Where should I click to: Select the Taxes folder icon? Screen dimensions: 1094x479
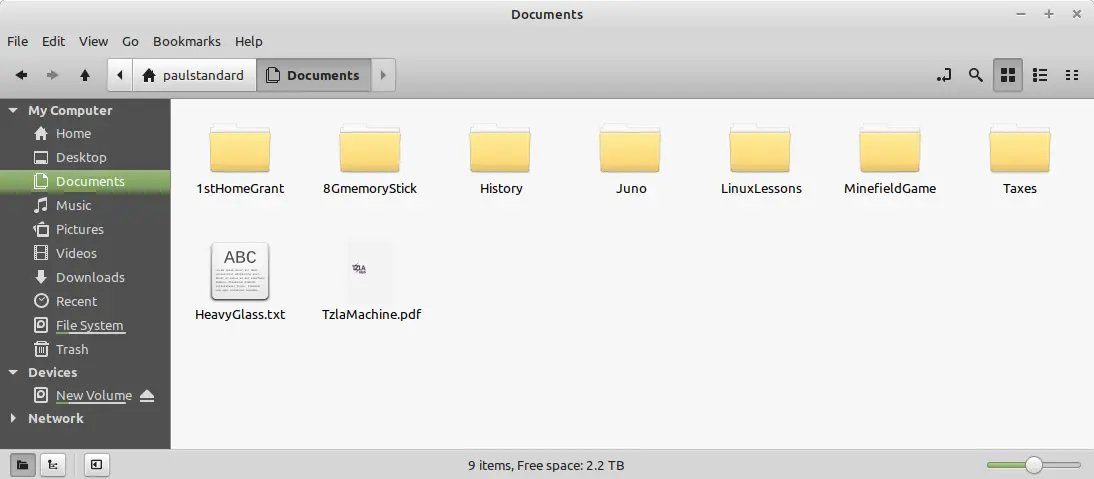coord(1020,148)
